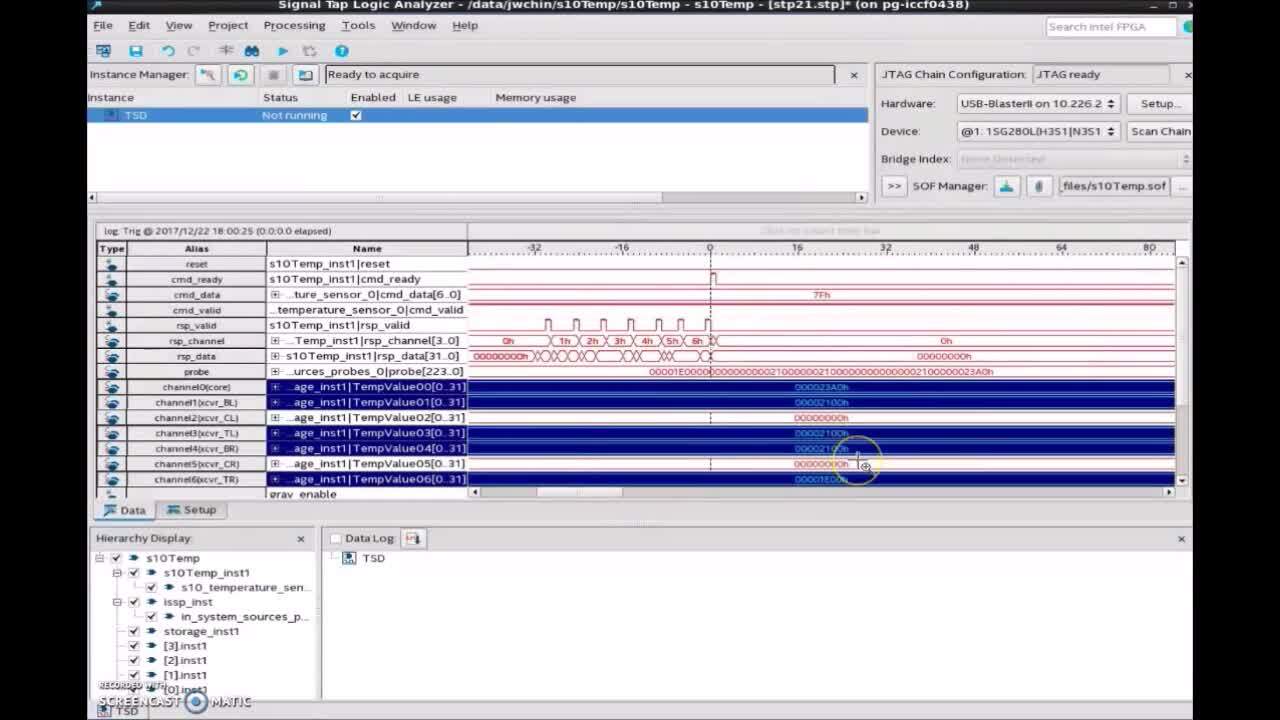This screenshot has height=720, width=1280.
Task: Open the Processing menu
Action: pyautogui.click(x=294, y=25)
